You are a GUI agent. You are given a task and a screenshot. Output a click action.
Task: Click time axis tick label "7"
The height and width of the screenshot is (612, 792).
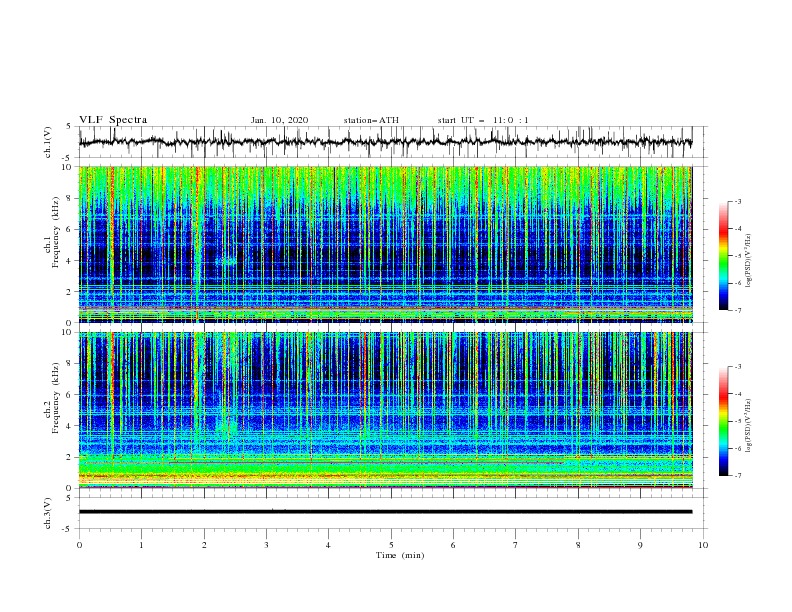[516, 545]
